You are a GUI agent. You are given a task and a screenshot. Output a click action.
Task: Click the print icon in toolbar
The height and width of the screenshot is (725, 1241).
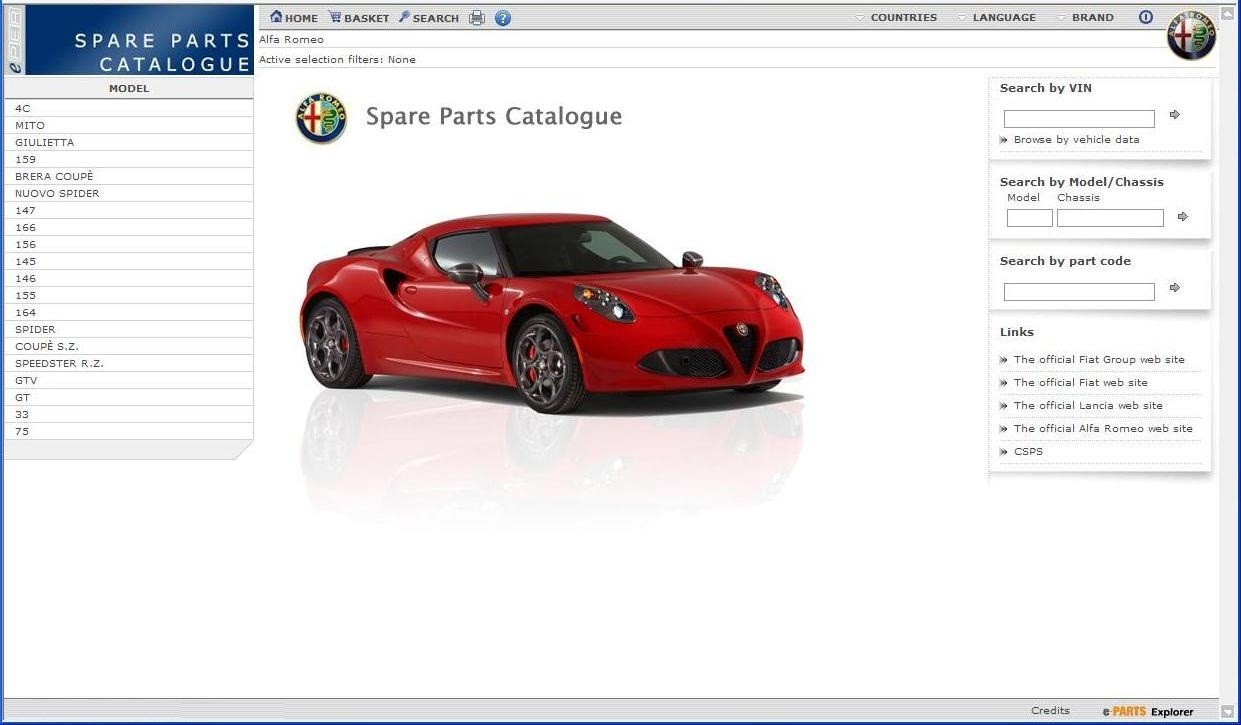pos(477,18)
